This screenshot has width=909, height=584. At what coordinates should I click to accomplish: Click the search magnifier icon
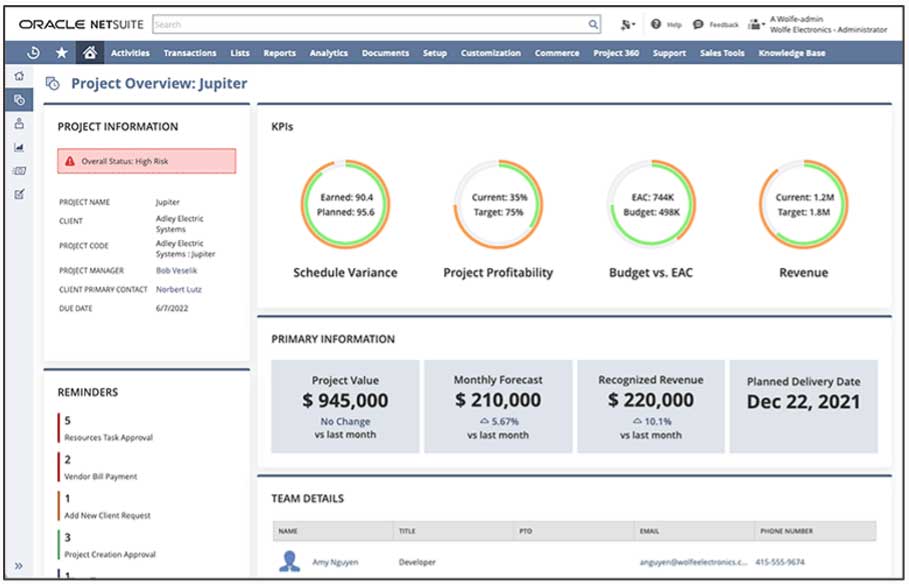[x=593, y=24]
